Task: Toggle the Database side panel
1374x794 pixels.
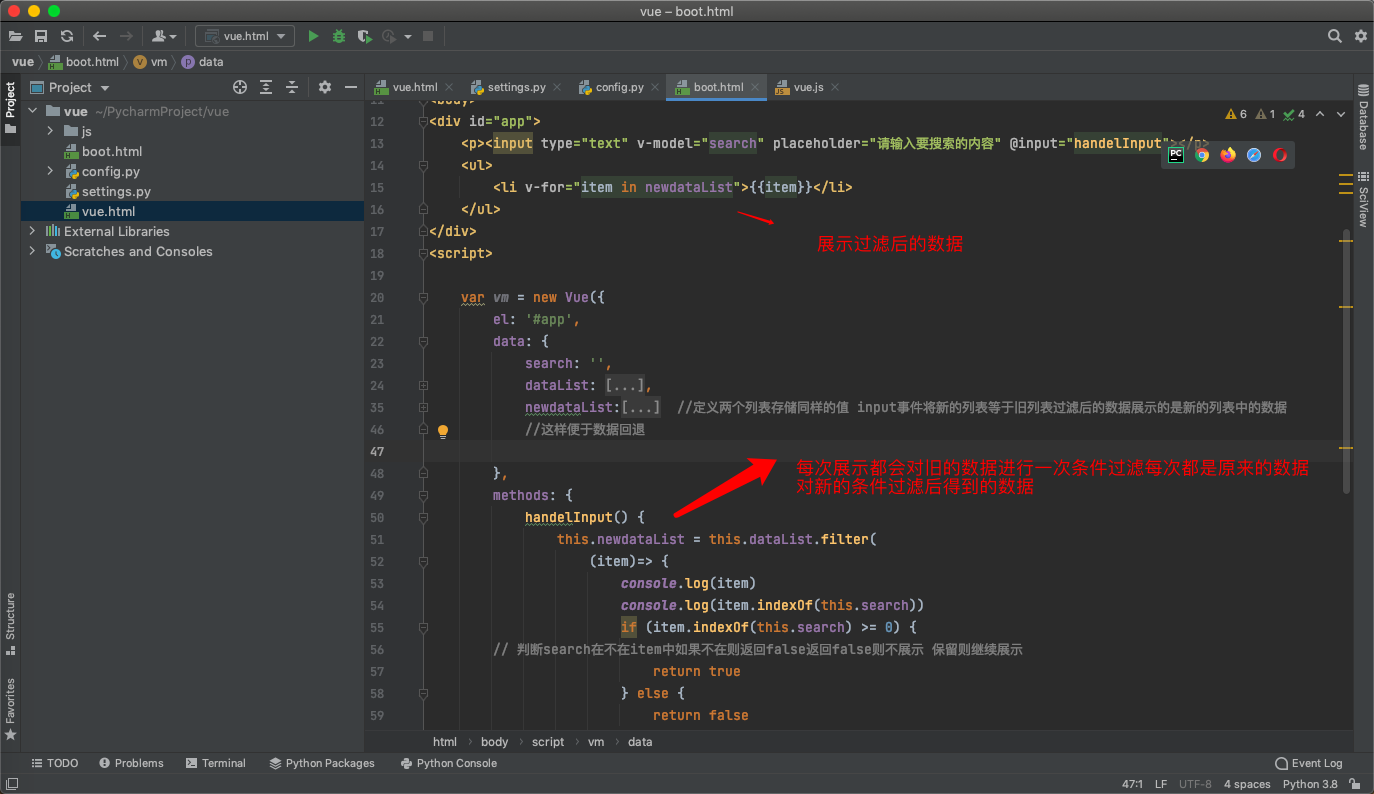Action: pos(1363,118)
